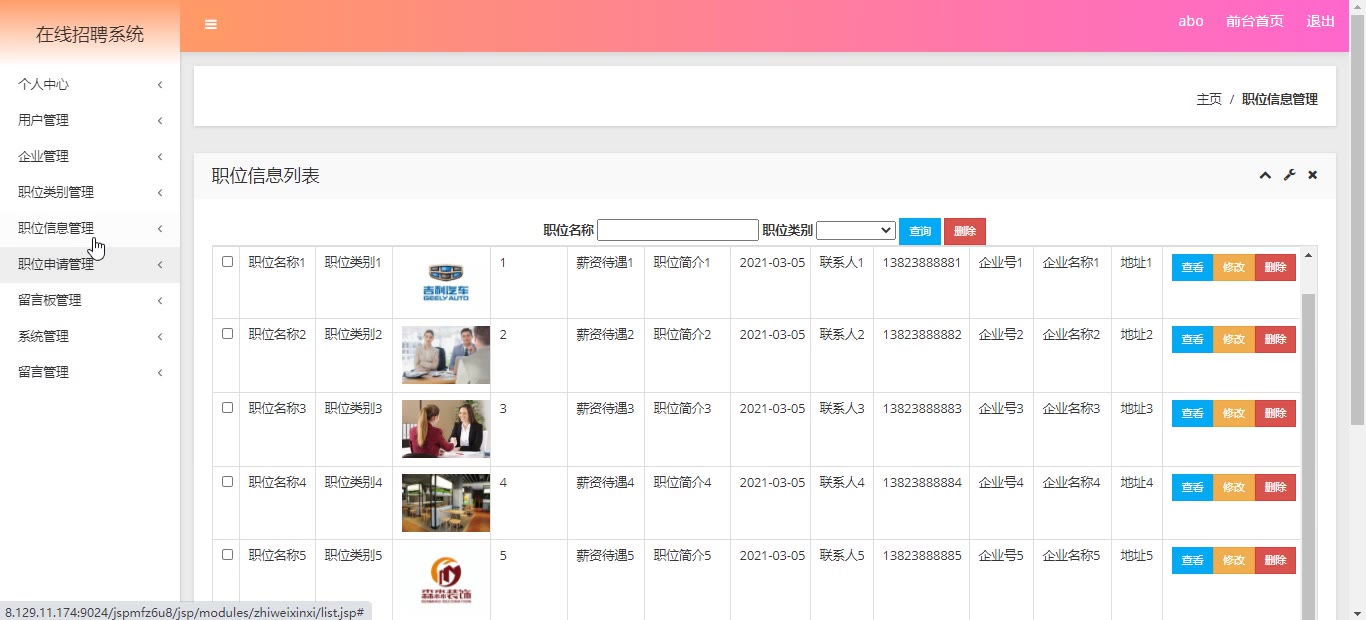Collapse the panel using the up chevron icon
The width and height of the screenshot is (1366, 620).
1265,176
